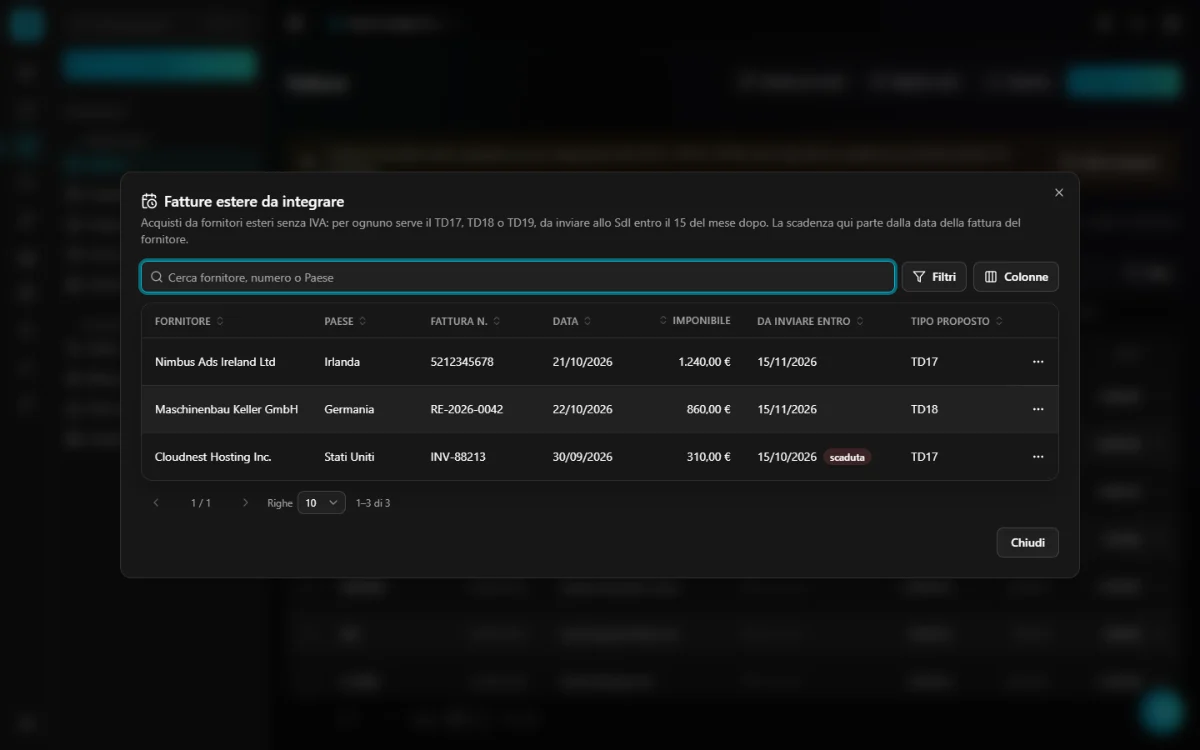The height and width of the screenshot is (750, 1200).
Task: Click the date 30/09/2026
Action: coord(582,457)
